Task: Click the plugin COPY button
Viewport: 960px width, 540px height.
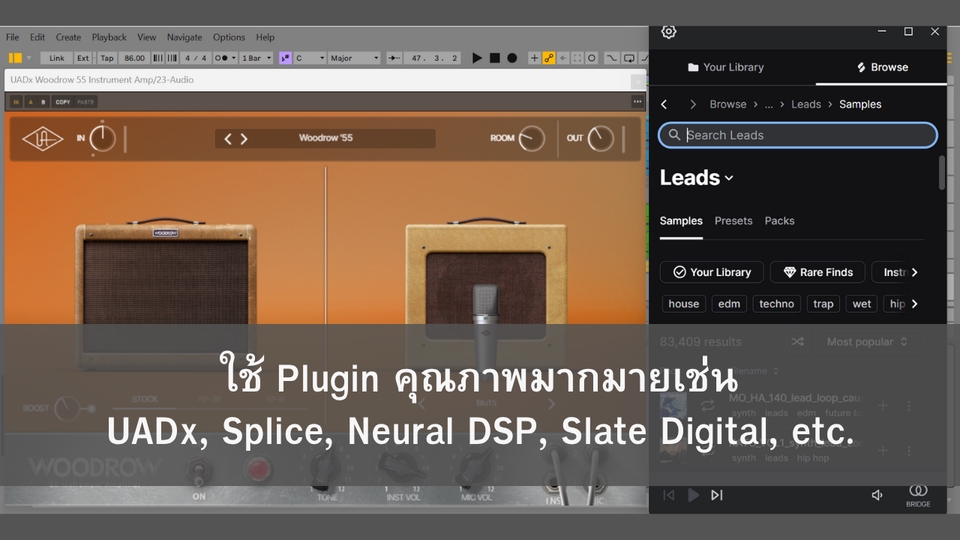Action: click(63, 102)
